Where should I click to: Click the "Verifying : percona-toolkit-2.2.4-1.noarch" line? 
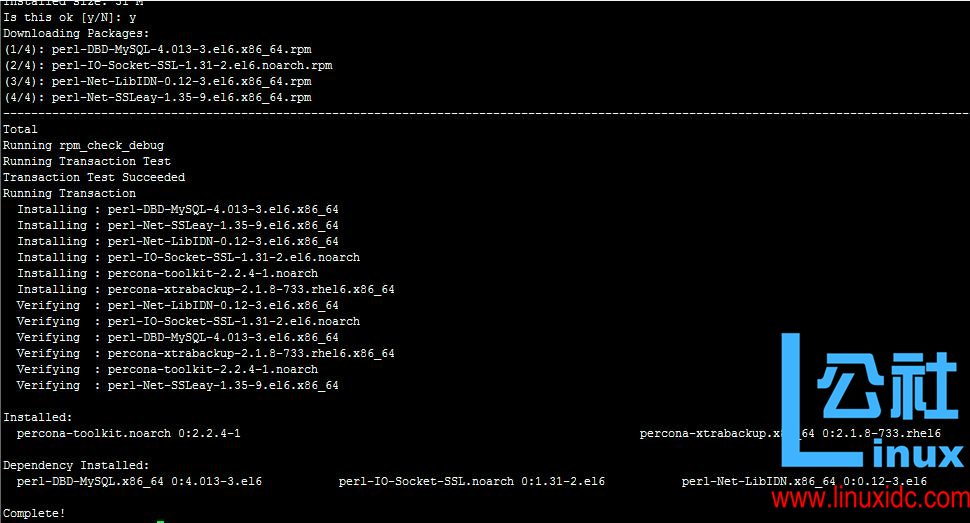click(x=167, y=369)
